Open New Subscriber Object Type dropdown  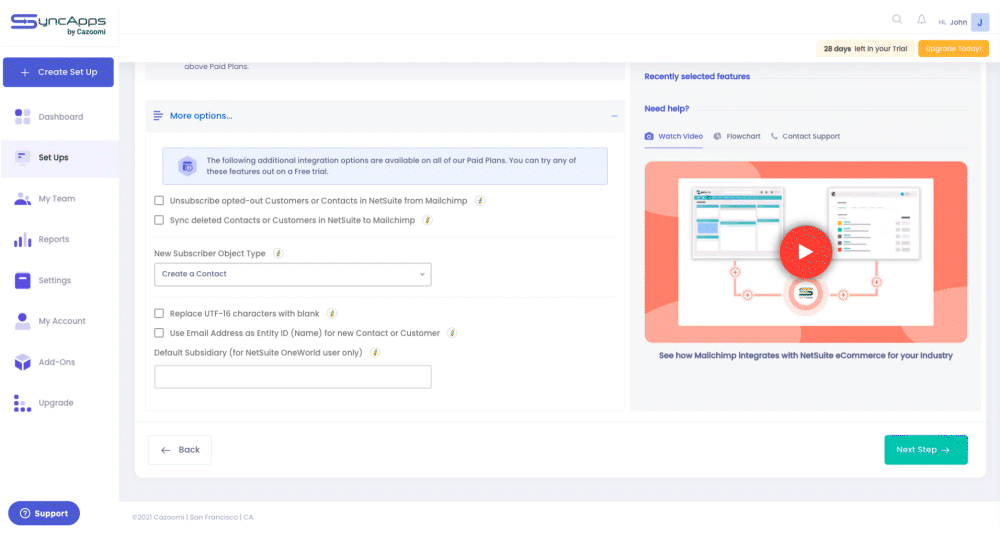point(293,274)
